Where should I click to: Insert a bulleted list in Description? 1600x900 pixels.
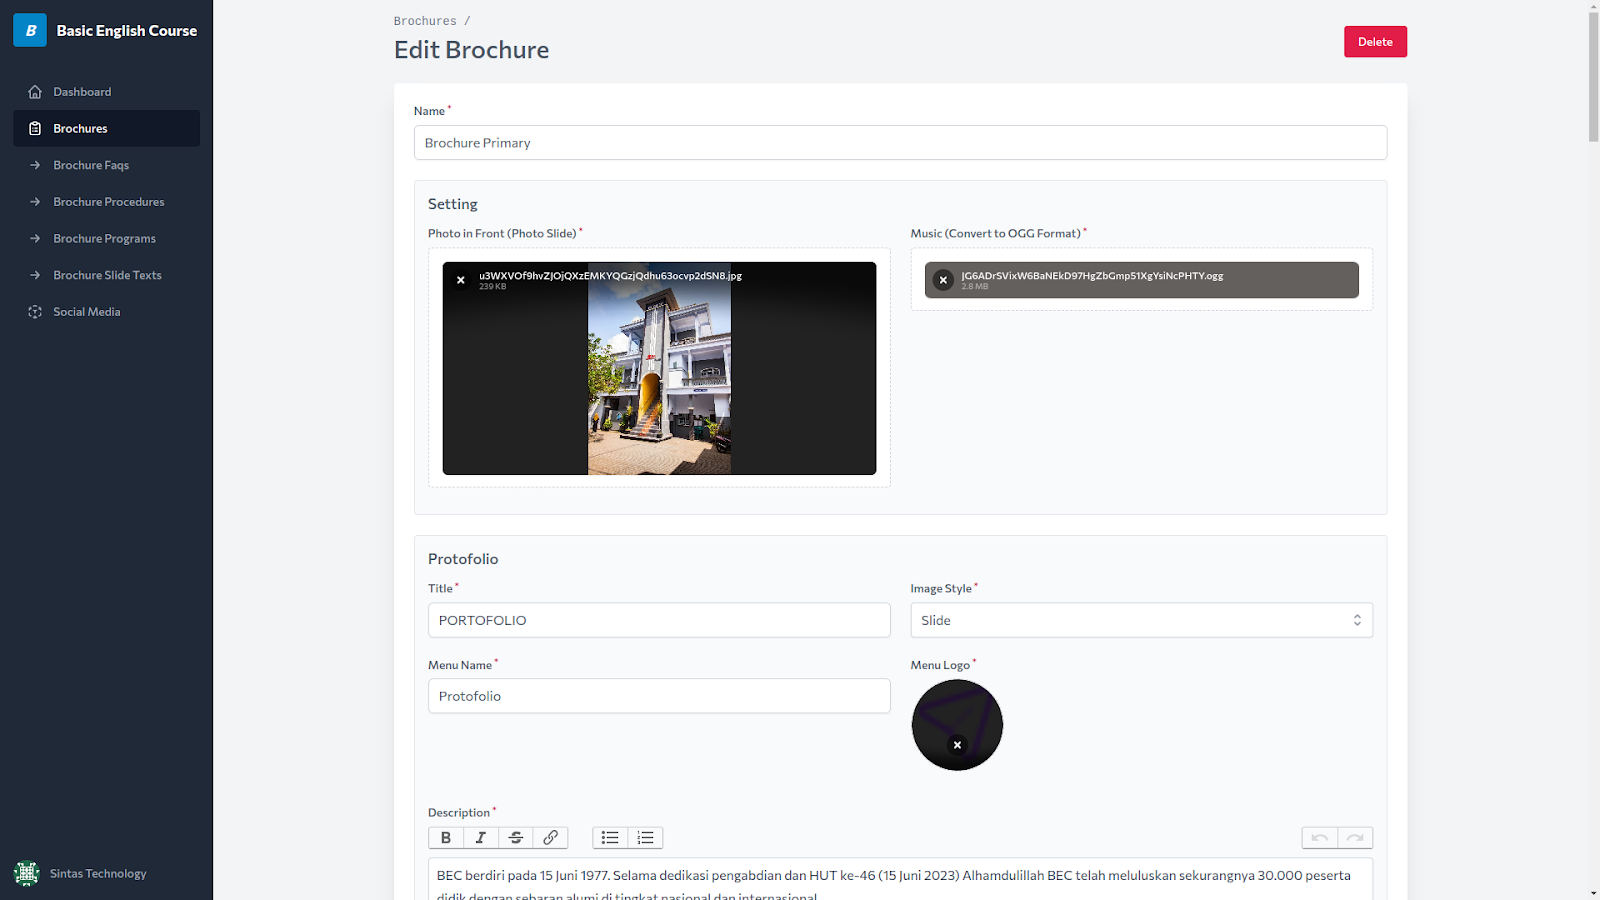click(610, 838)
